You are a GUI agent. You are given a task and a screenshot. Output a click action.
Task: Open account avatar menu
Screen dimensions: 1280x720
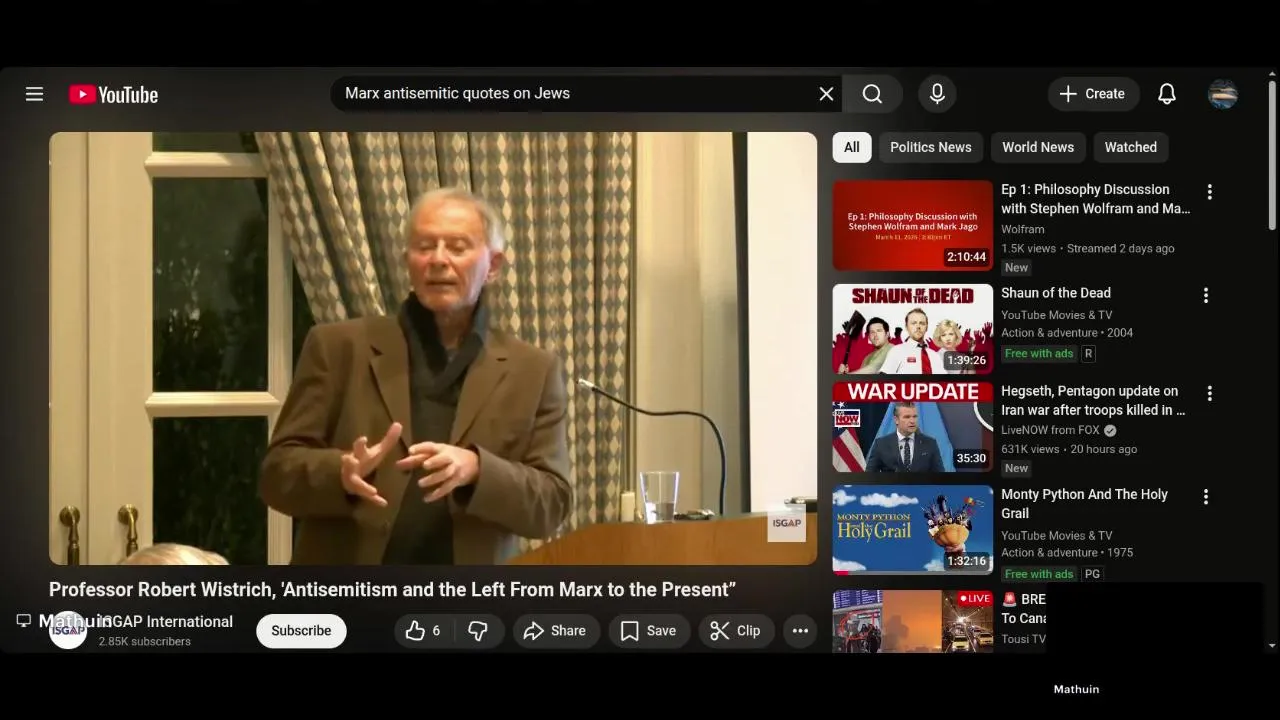(x=1223, y=94)
